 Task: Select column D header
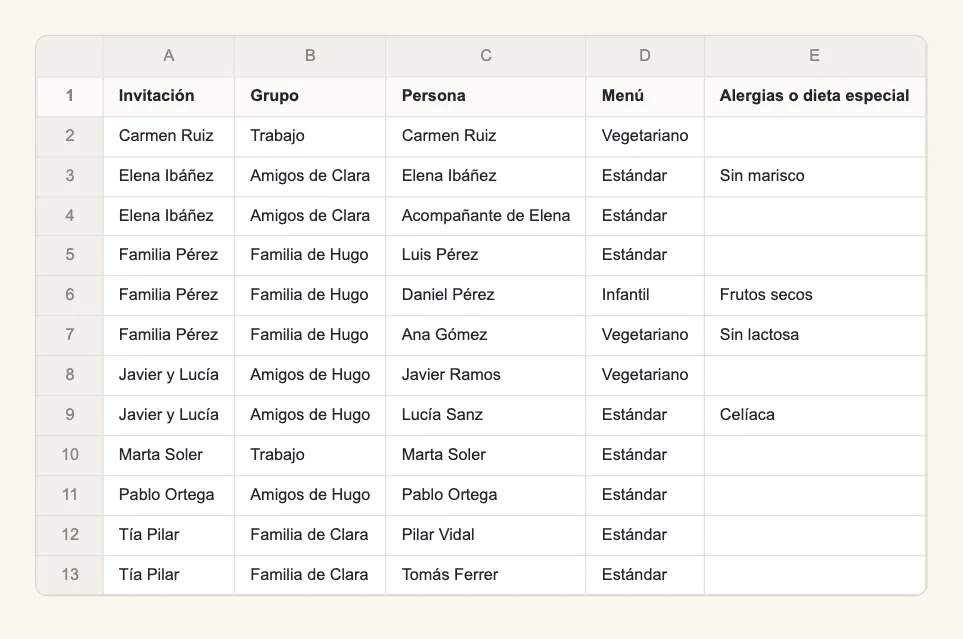644,56
